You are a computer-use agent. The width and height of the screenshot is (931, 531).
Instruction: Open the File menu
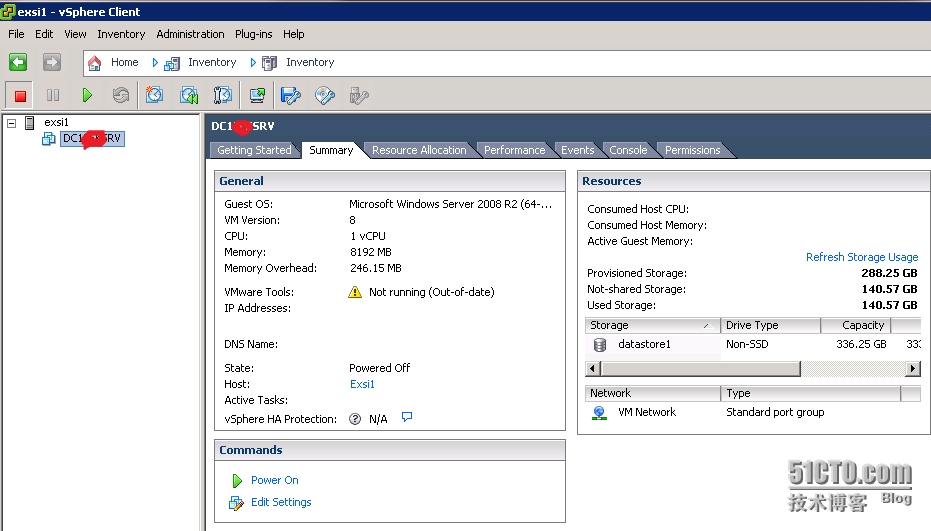pos(16,34)
